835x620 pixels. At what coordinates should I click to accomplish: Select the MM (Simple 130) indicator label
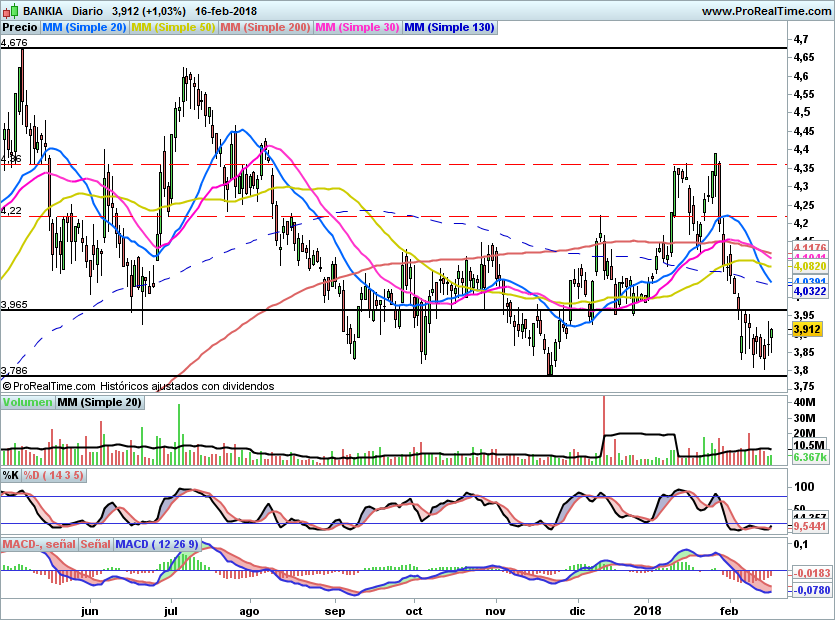click(449, 28)
